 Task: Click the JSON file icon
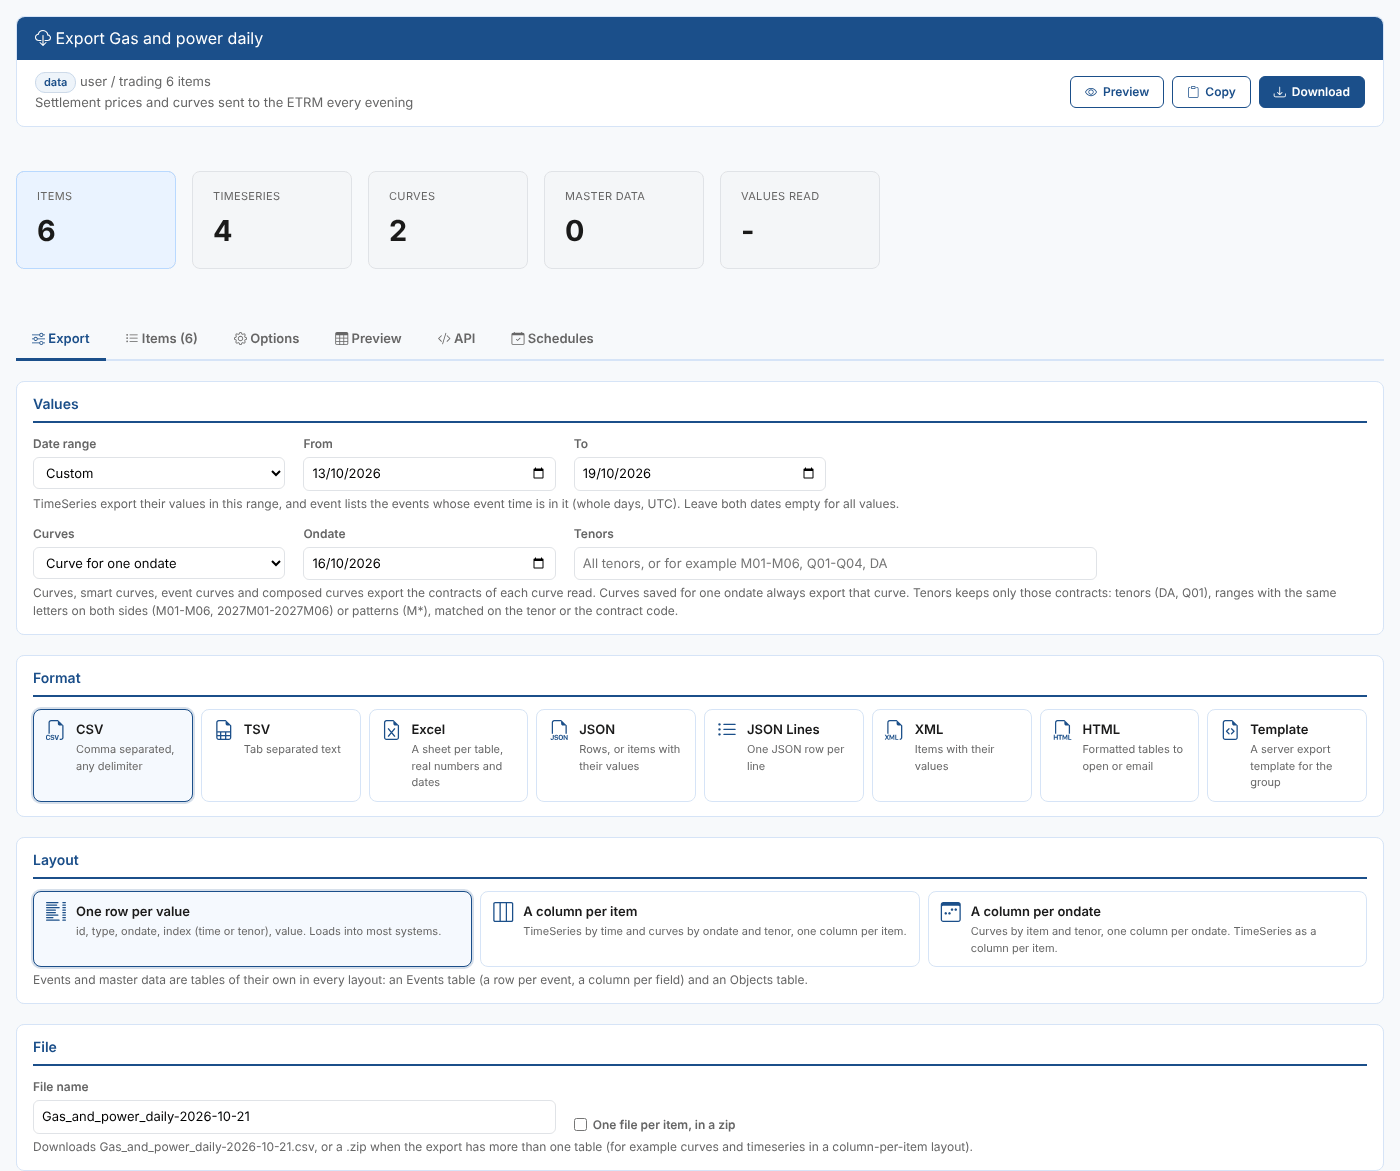click(559, 731)
